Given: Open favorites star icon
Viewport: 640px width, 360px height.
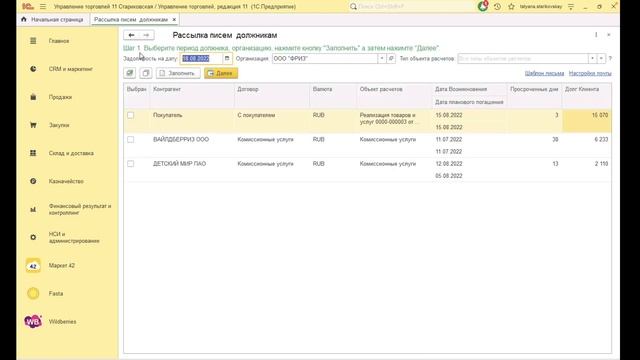Looking at the screenshot, I should coord(511,7).
